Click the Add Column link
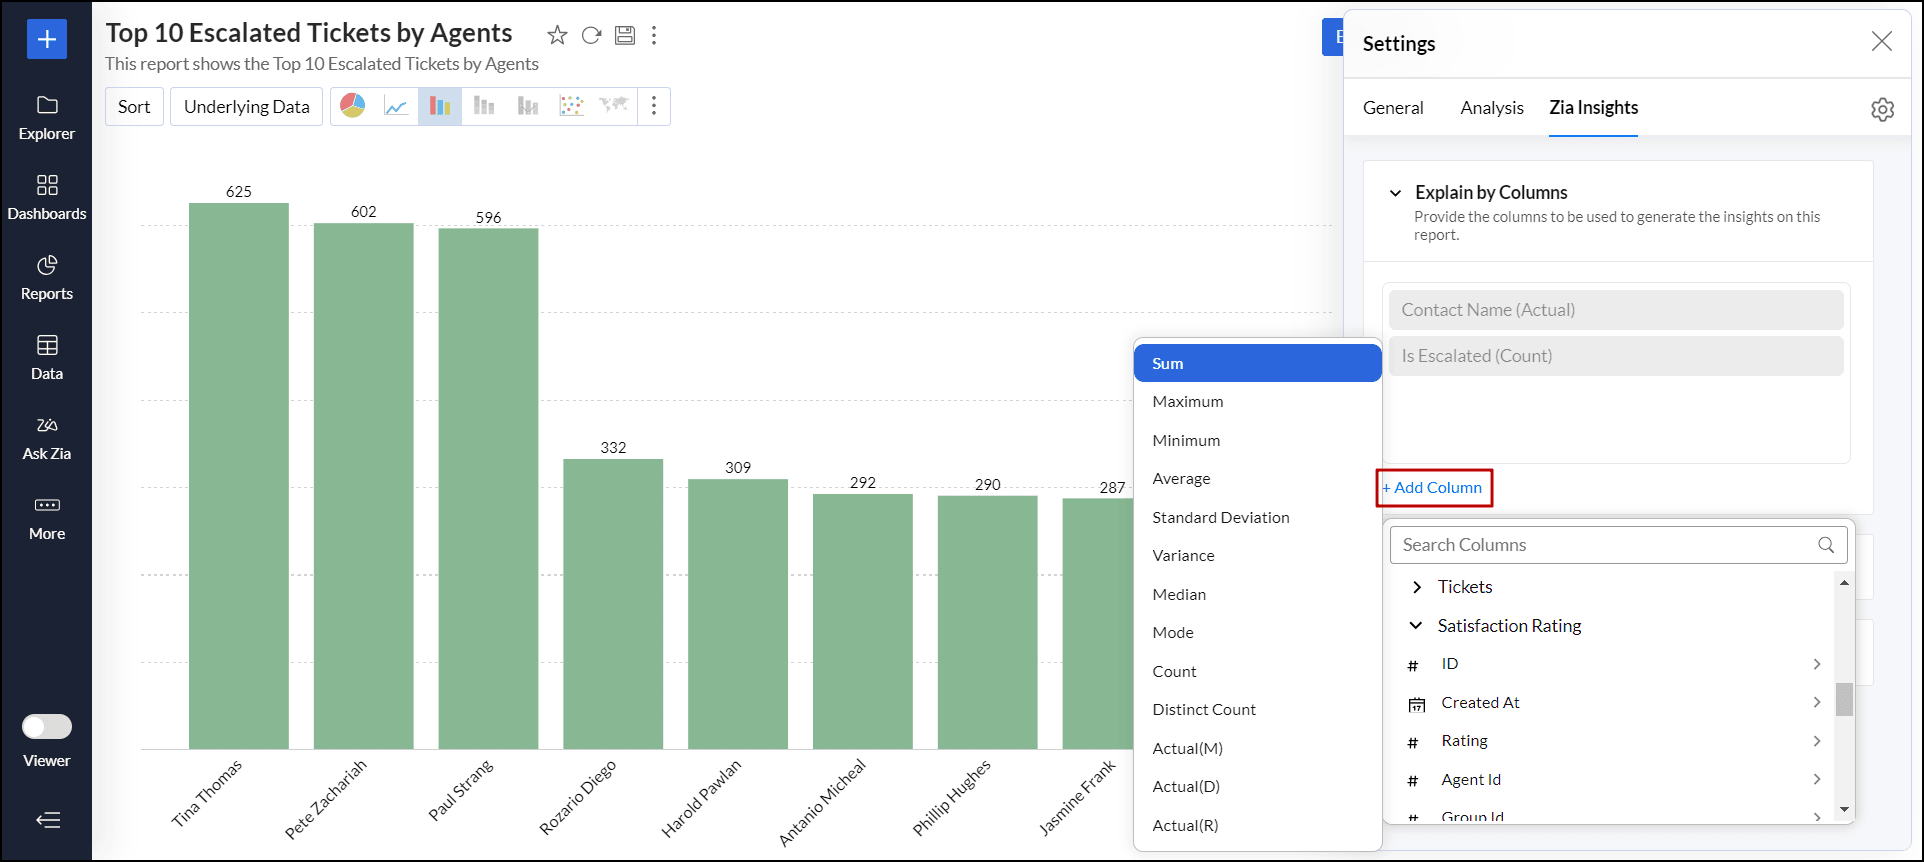This screenshot has width=1924, height=862. [x=1433, y=488]
